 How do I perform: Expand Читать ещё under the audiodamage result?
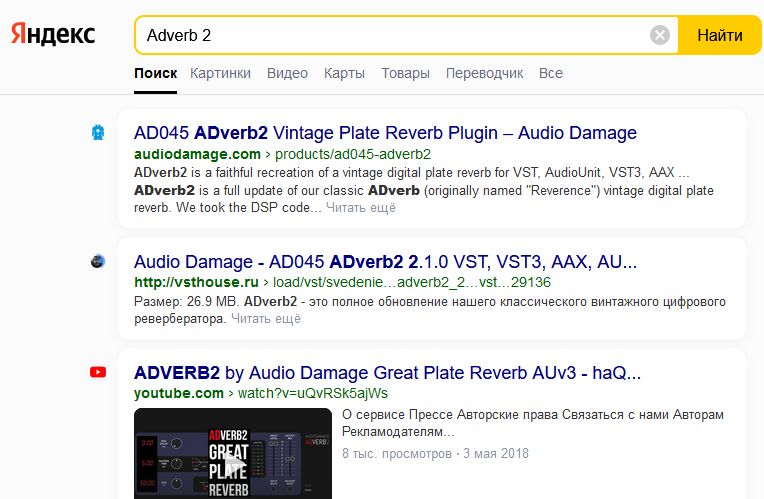coord(361,208)
